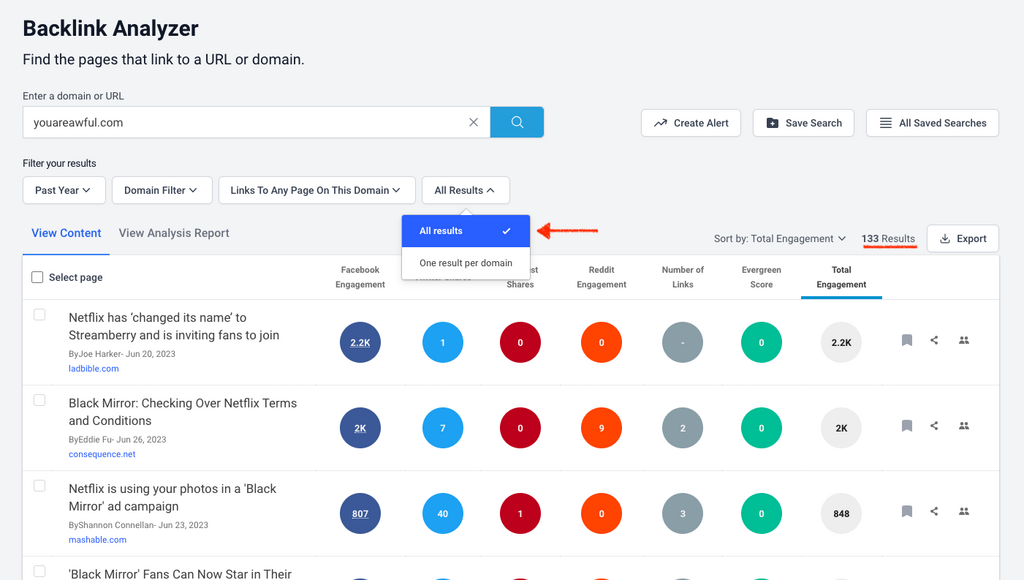Click the blue 2.2K Facebook engagement circle

(x=360, y=342)
